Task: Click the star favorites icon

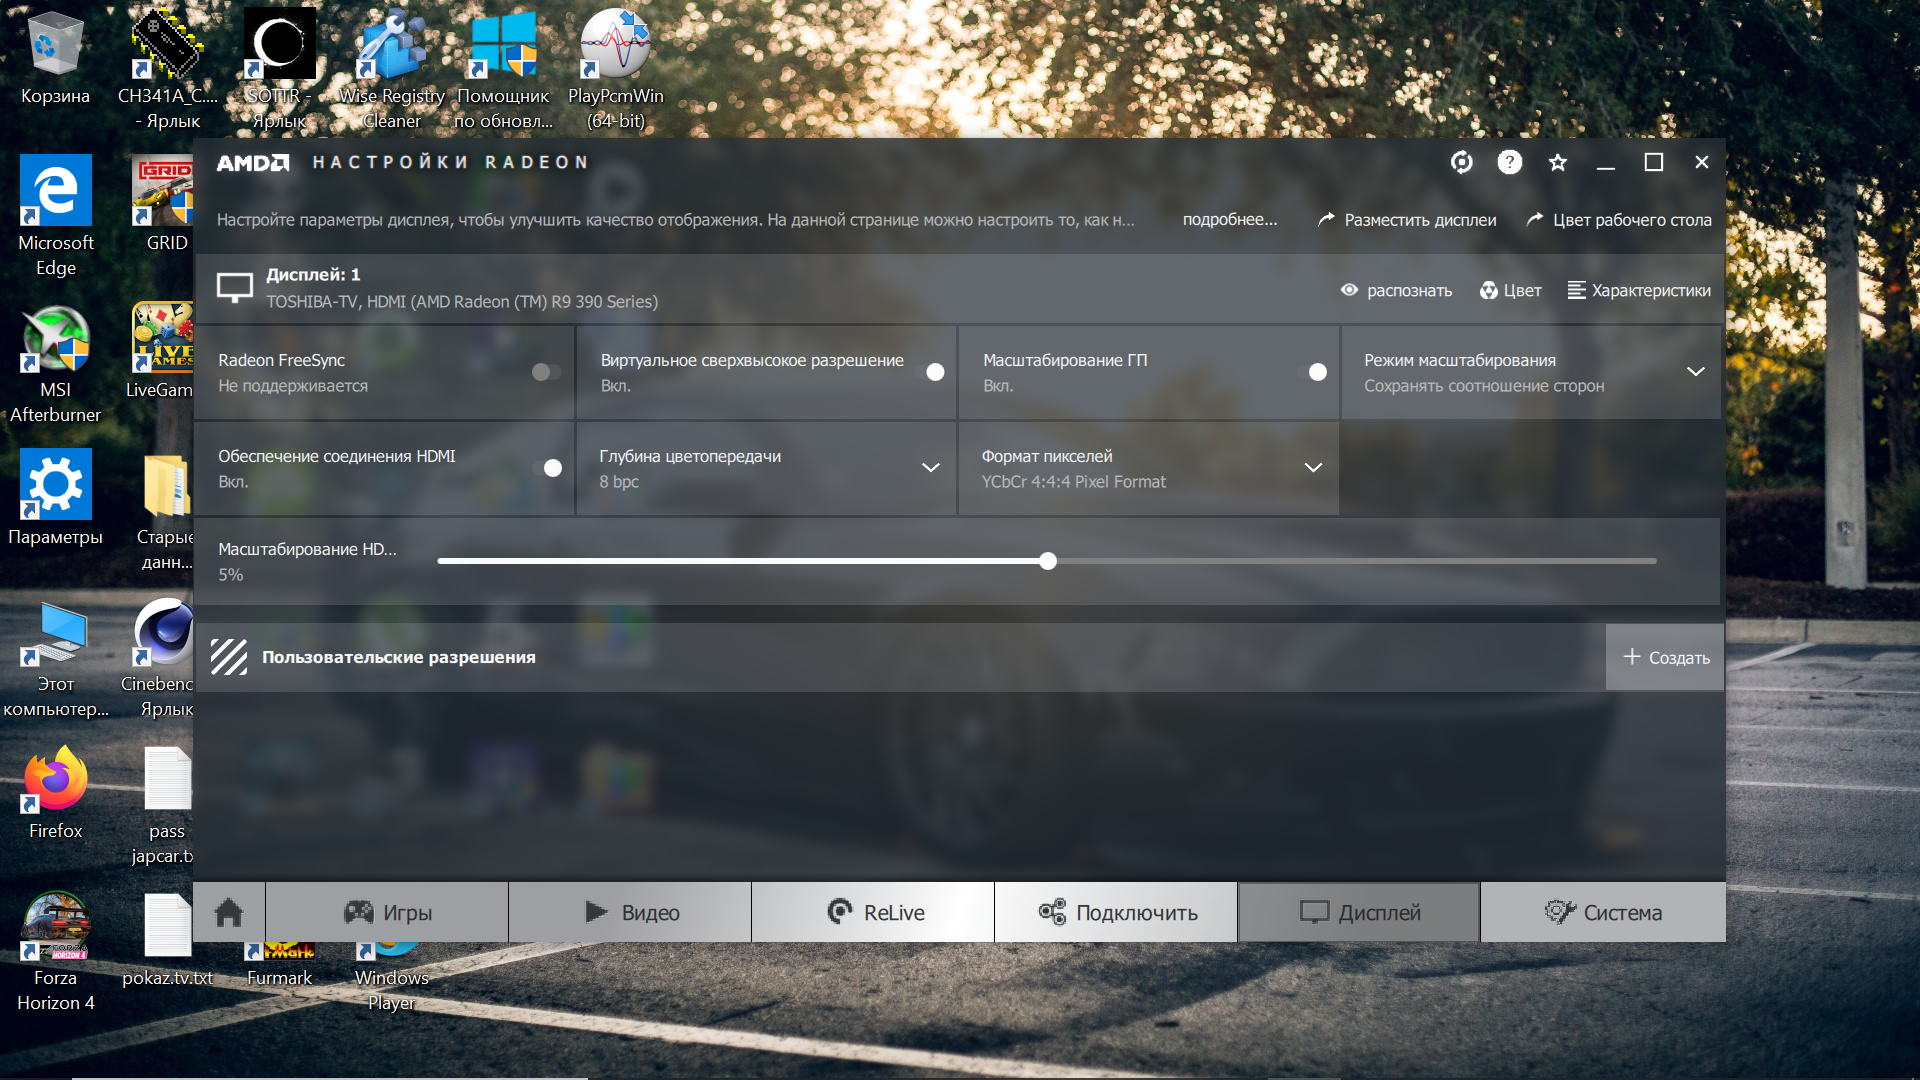Action: tap(1557, 162)
